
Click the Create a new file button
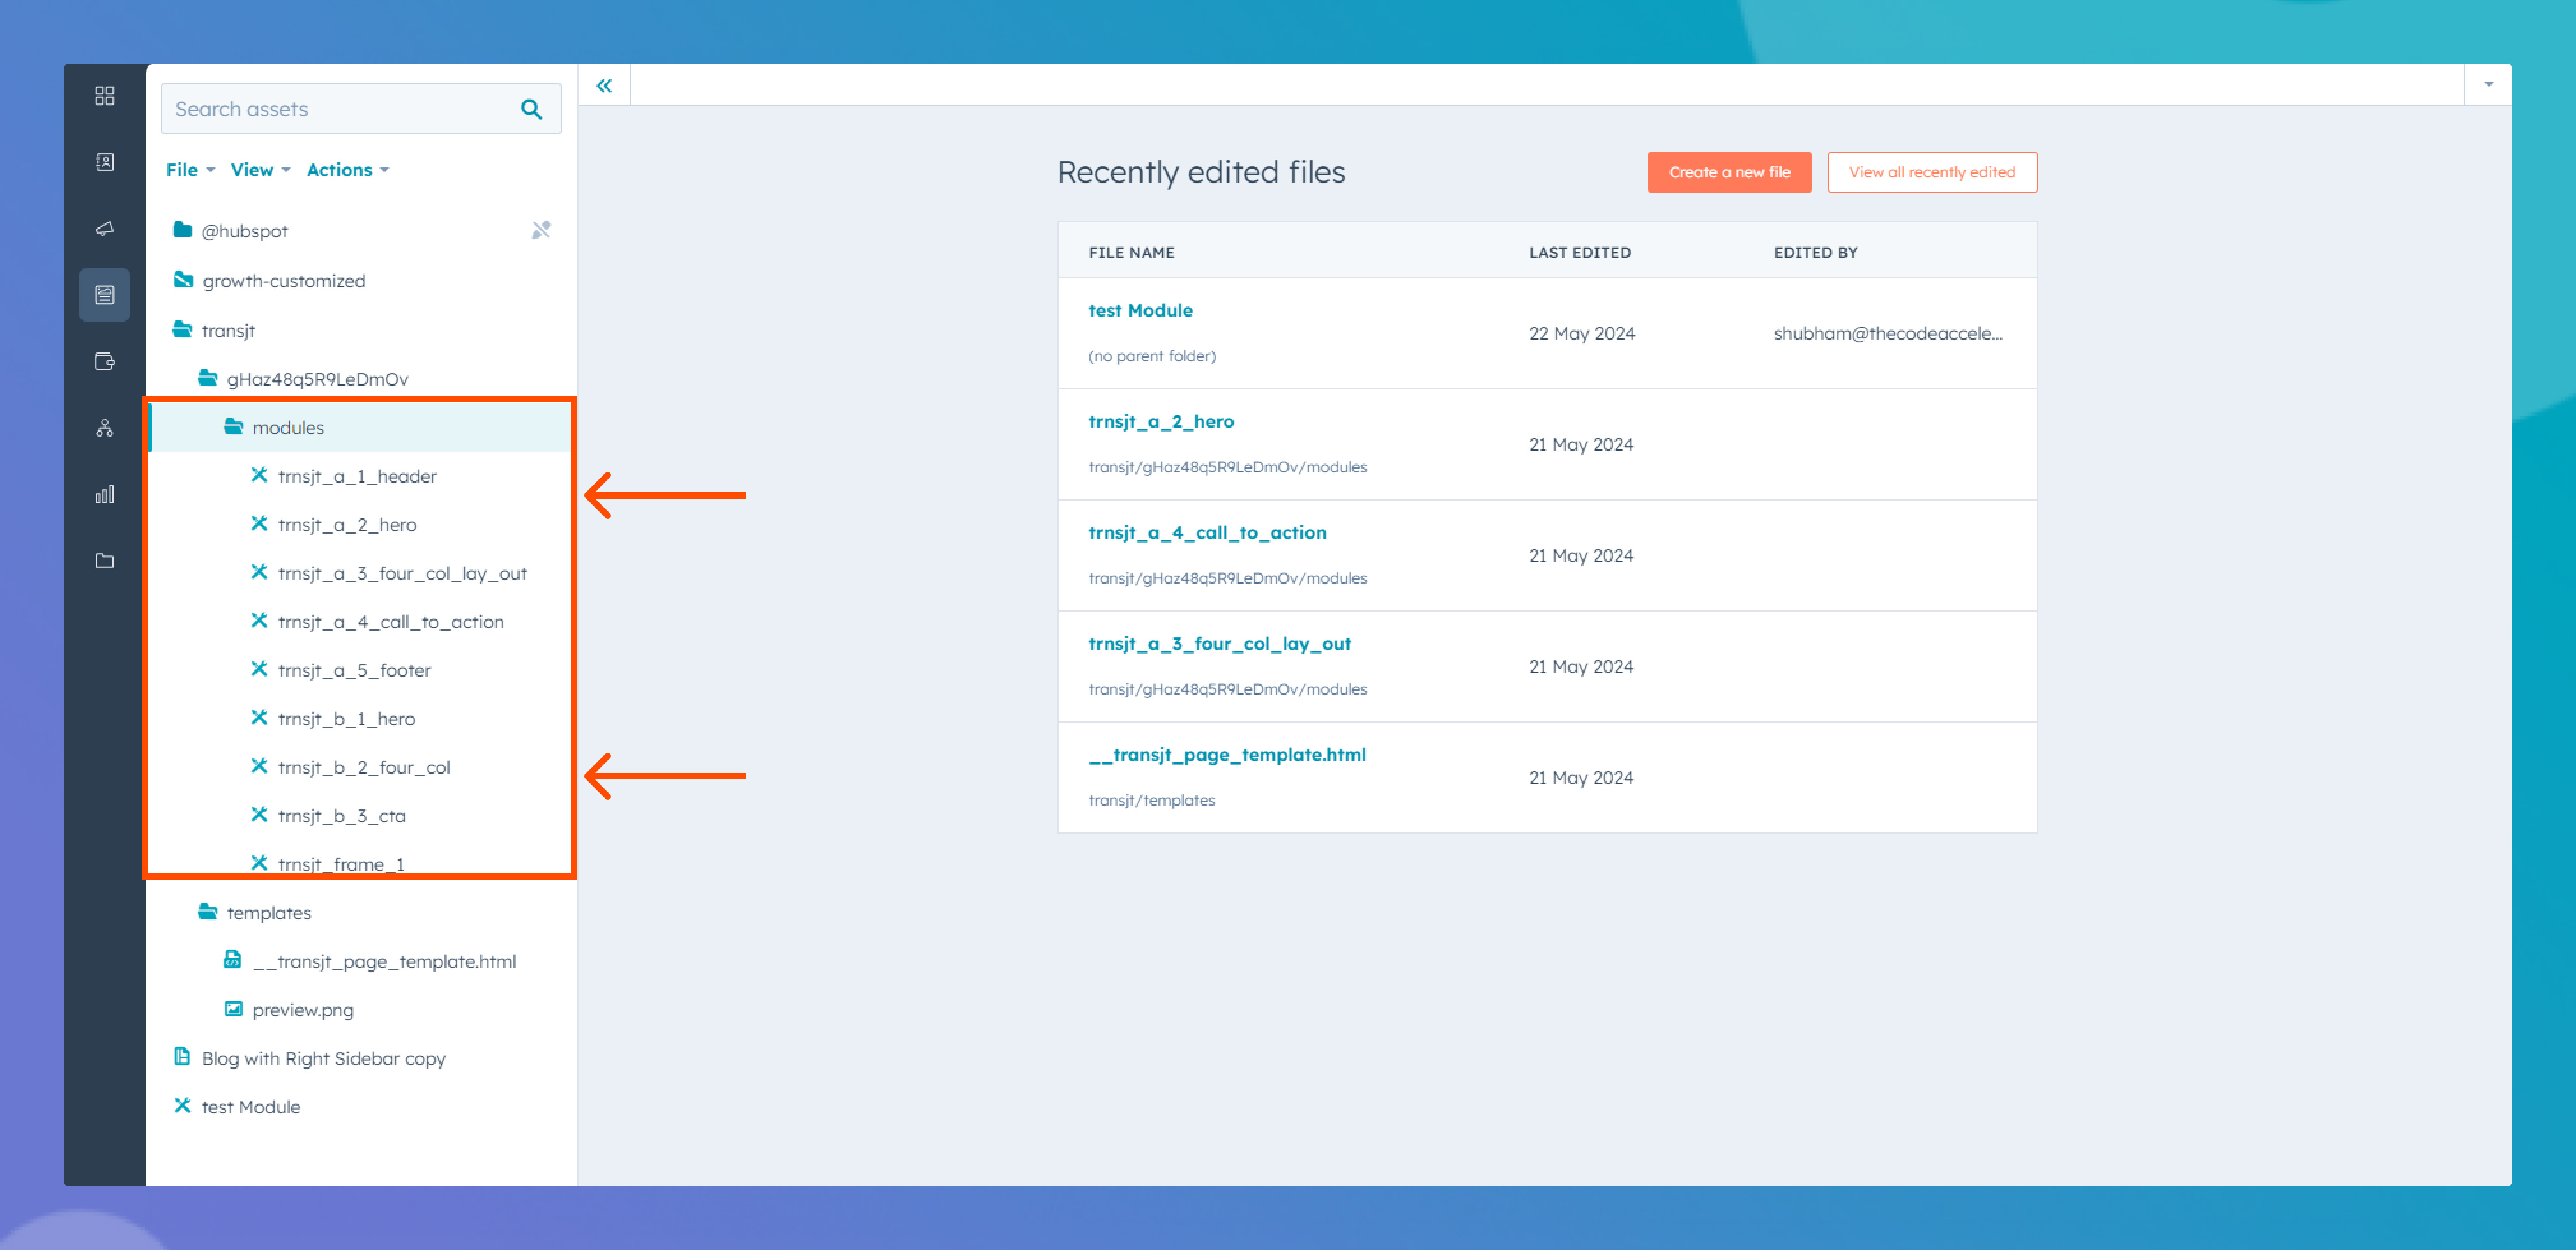click(1728, 171)
